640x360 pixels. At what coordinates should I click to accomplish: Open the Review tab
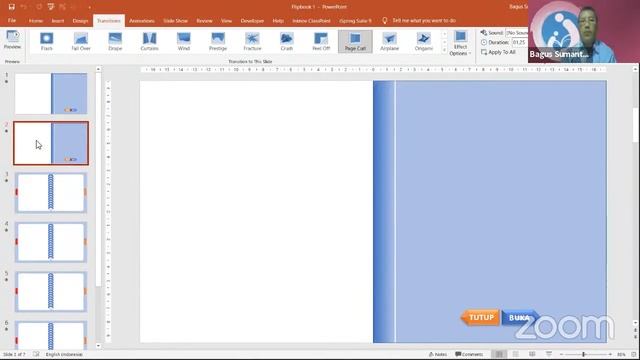tap(204, 21)
